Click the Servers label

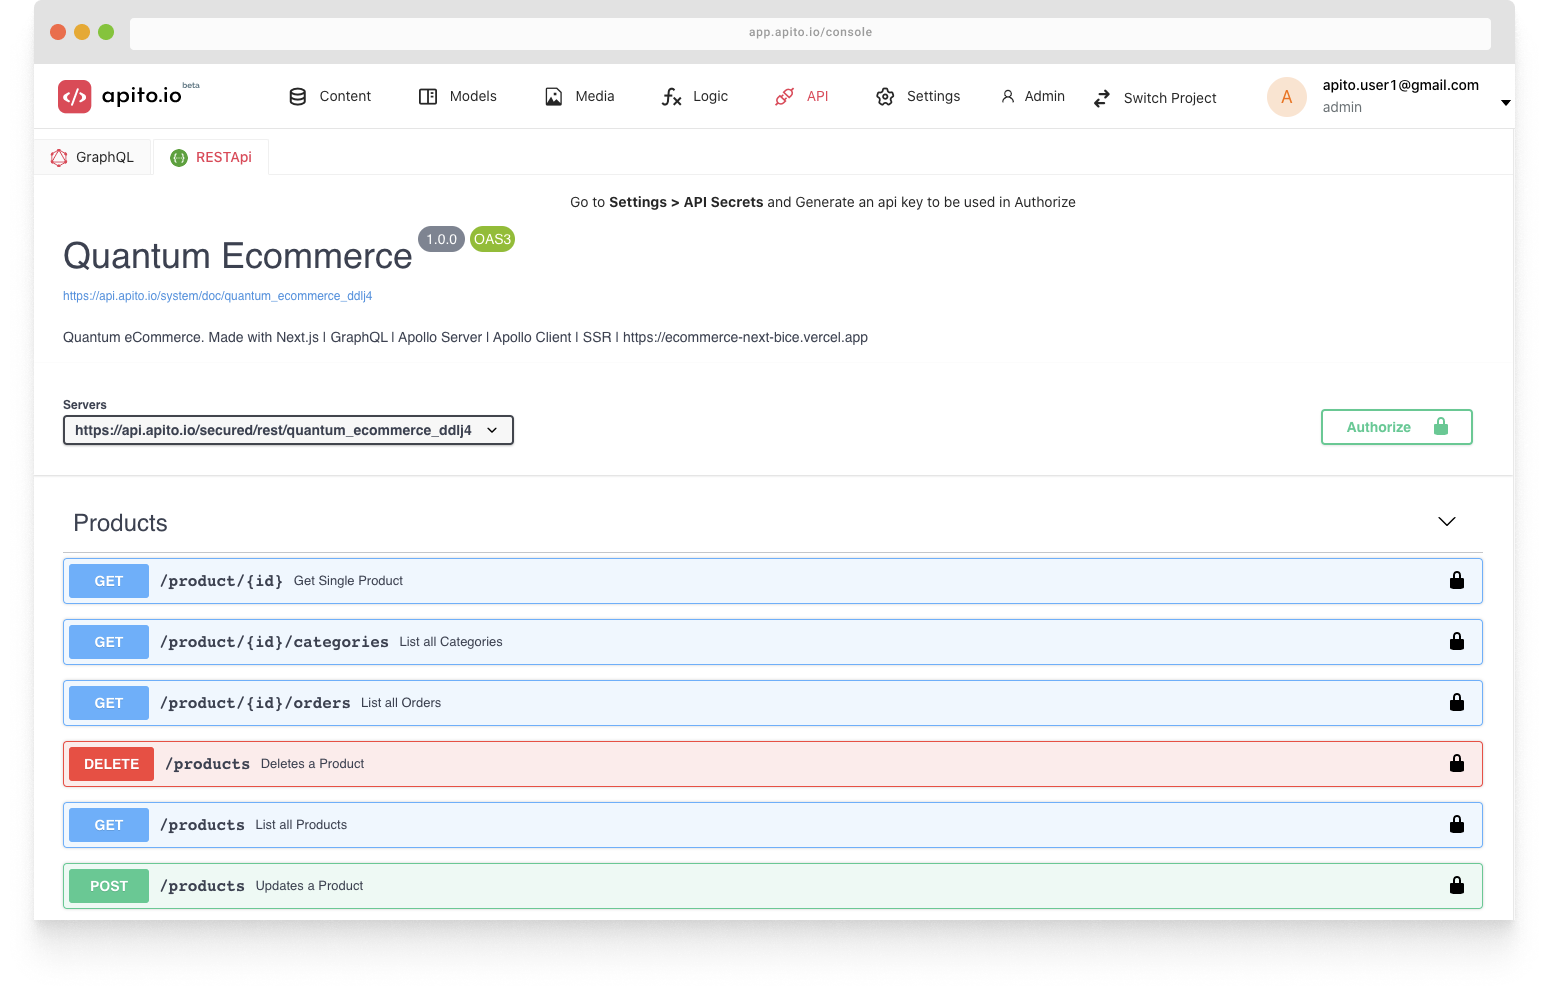click(85, 405)
